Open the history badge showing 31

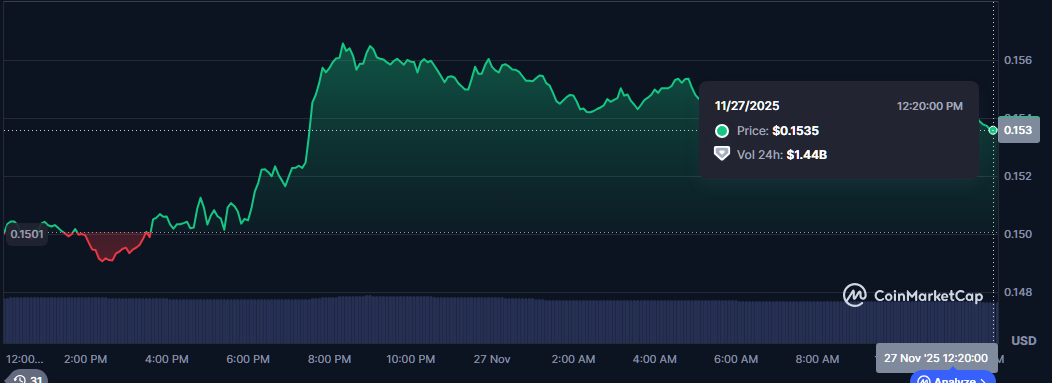coord(26,378)
